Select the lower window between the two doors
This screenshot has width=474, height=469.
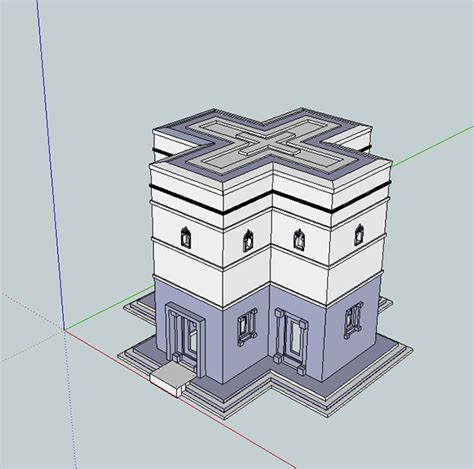coord(247,327)
